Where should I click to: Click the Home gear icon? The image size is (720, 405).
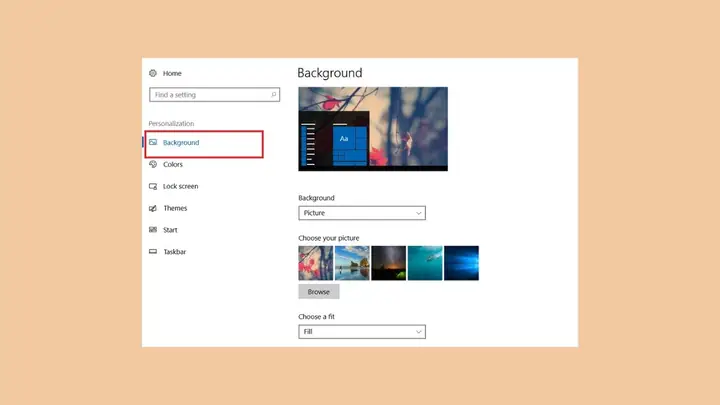(x=153, y=73)
